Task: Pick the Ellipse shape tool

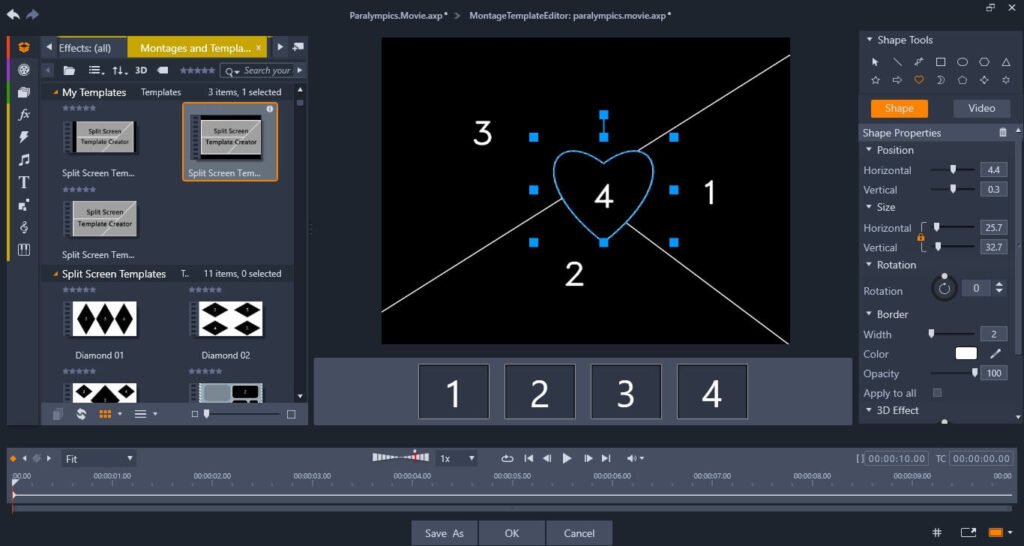Action: [963, 62]
